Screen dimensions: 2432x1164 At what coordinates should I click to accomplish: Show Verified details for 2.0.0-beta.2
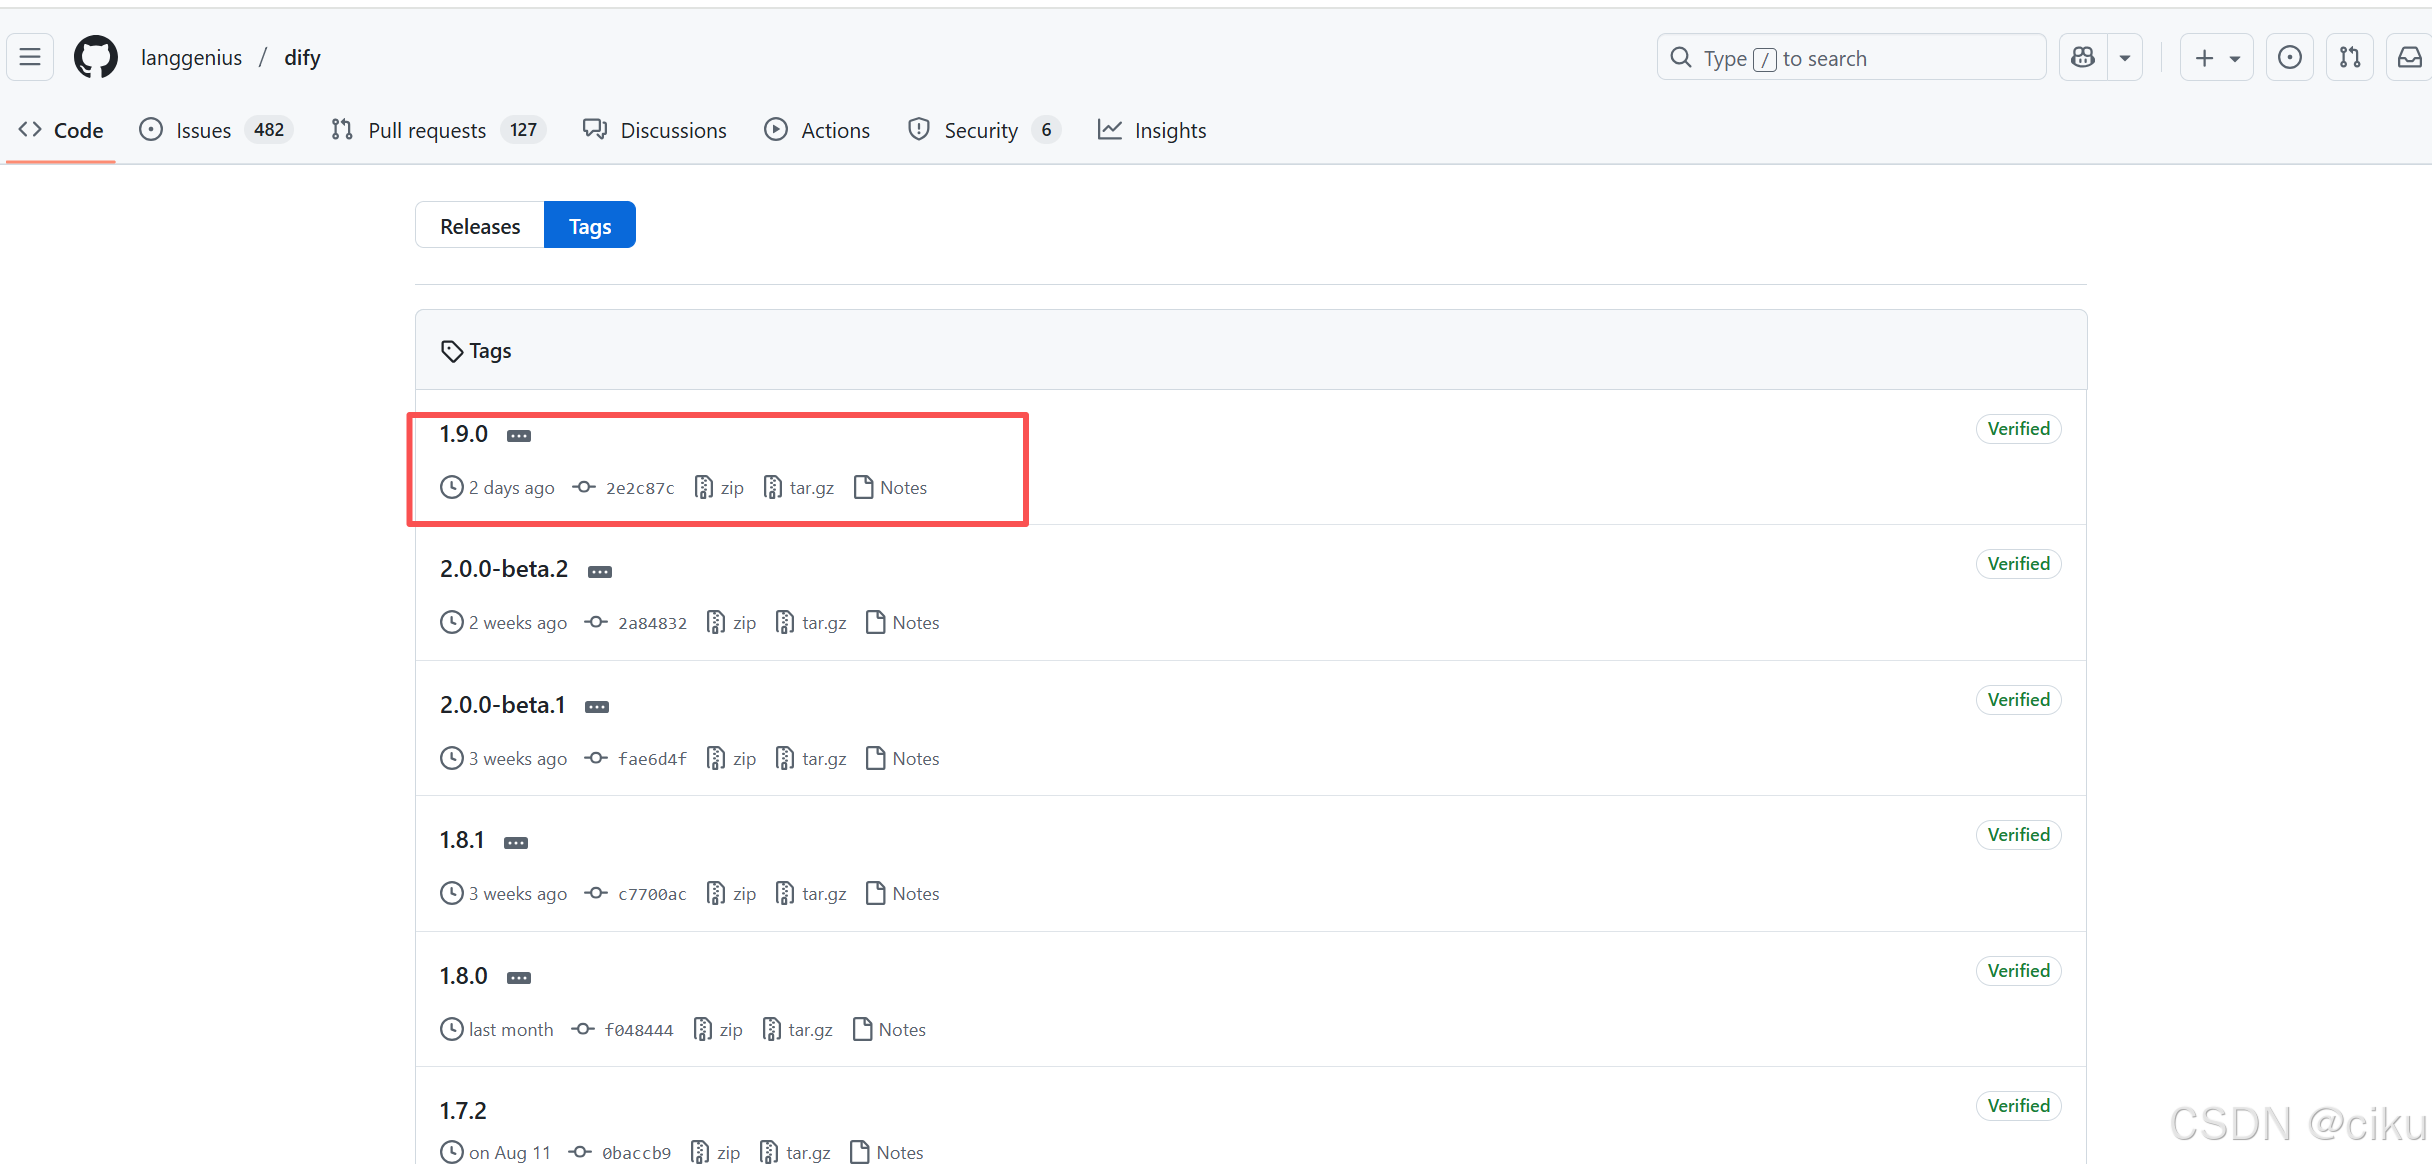tap(2018, 564)
